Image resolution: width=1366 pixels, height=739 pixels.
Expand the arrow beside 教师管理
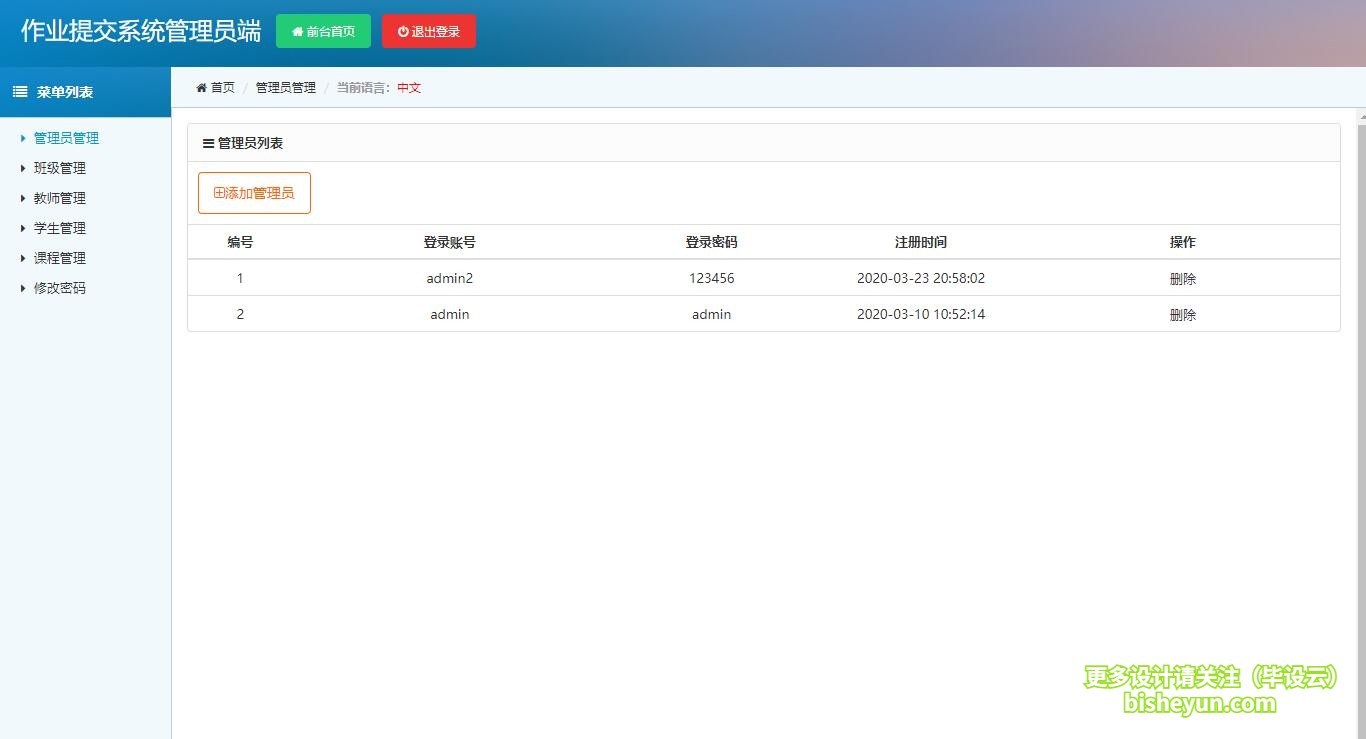[23, 198]
